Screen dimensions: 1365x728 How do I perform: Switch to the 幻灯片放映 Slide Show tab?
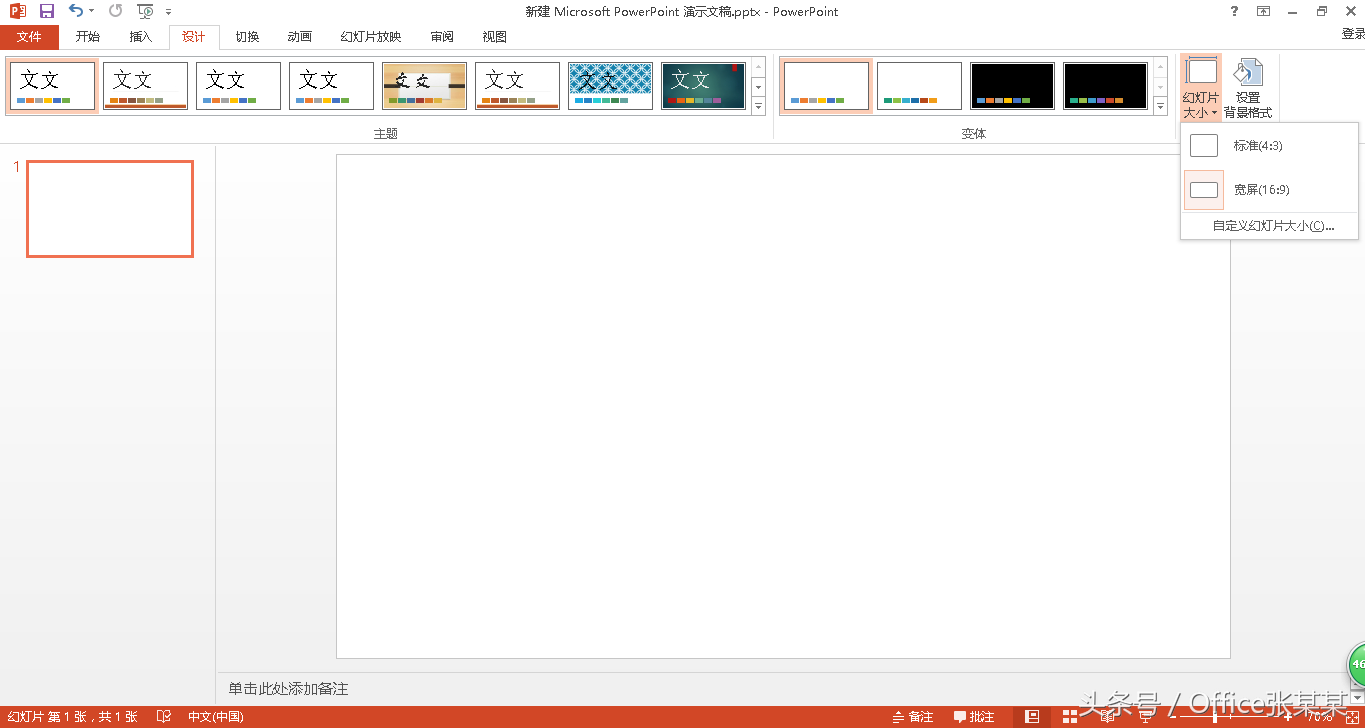click(370, 37)
